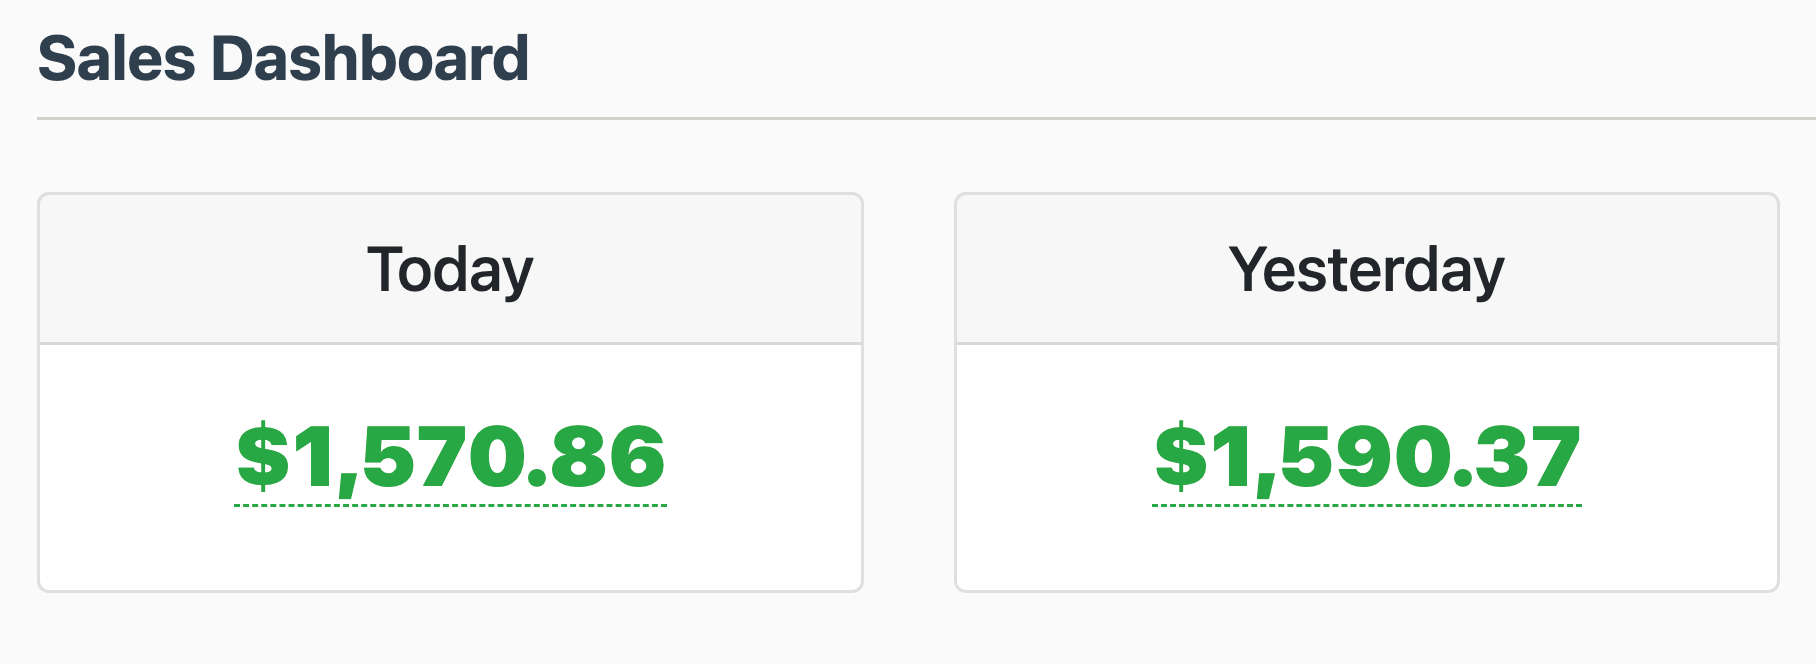
Task: Click the 590 digits in Yesterday's total
Action: (1355, 457)
